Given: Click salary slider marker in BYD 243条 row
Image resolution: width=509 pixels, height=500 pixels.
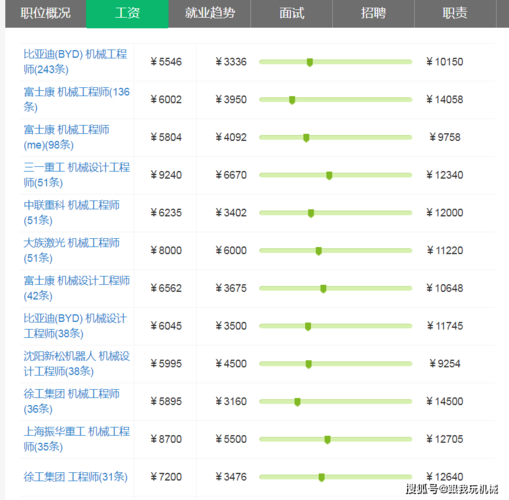Looking at the screenshot, I should coord(310,62).
